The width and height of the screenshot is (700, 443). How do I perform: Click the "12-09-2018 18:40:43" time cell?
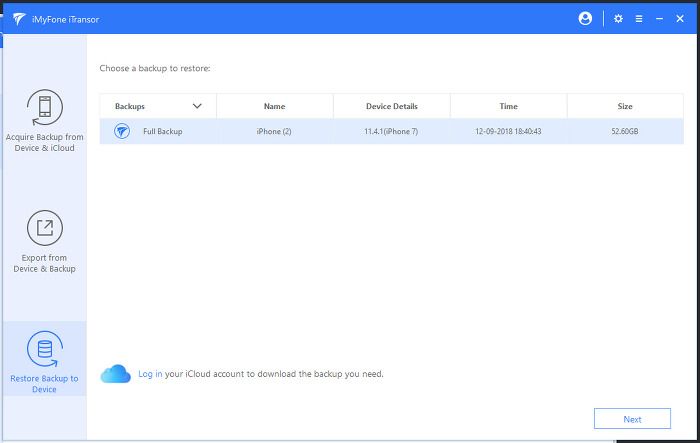(508, 131)
